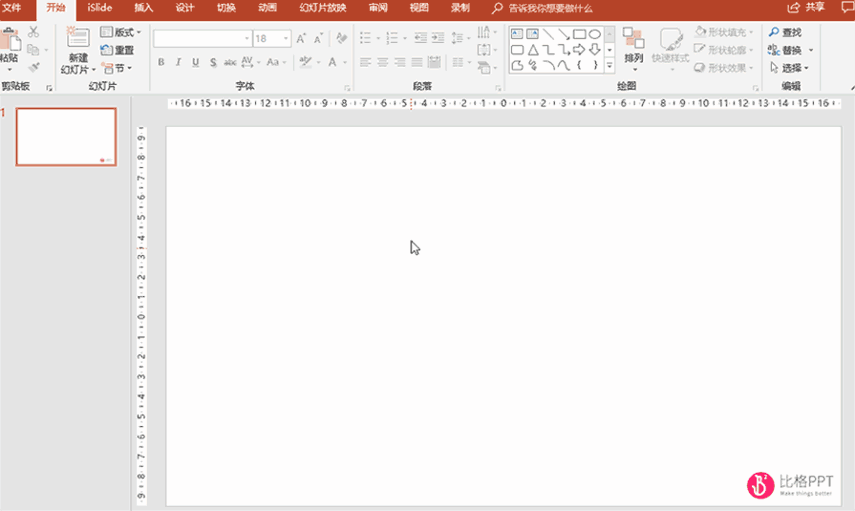The image size is (855, 511).
Task: Open the iSlide tab
Action: tap(100, 7)
